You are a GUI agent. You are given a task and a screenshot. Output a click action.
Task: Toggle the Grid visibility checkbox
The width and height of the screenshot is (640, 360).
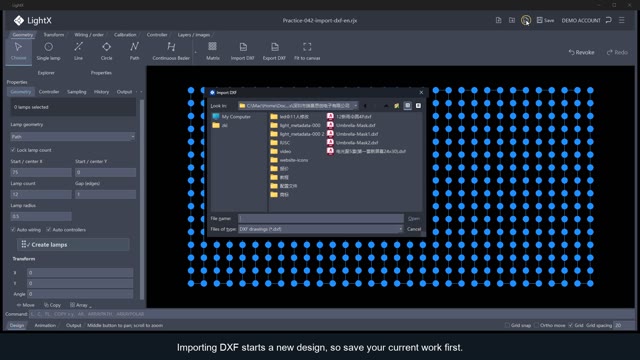pos(571,325)
